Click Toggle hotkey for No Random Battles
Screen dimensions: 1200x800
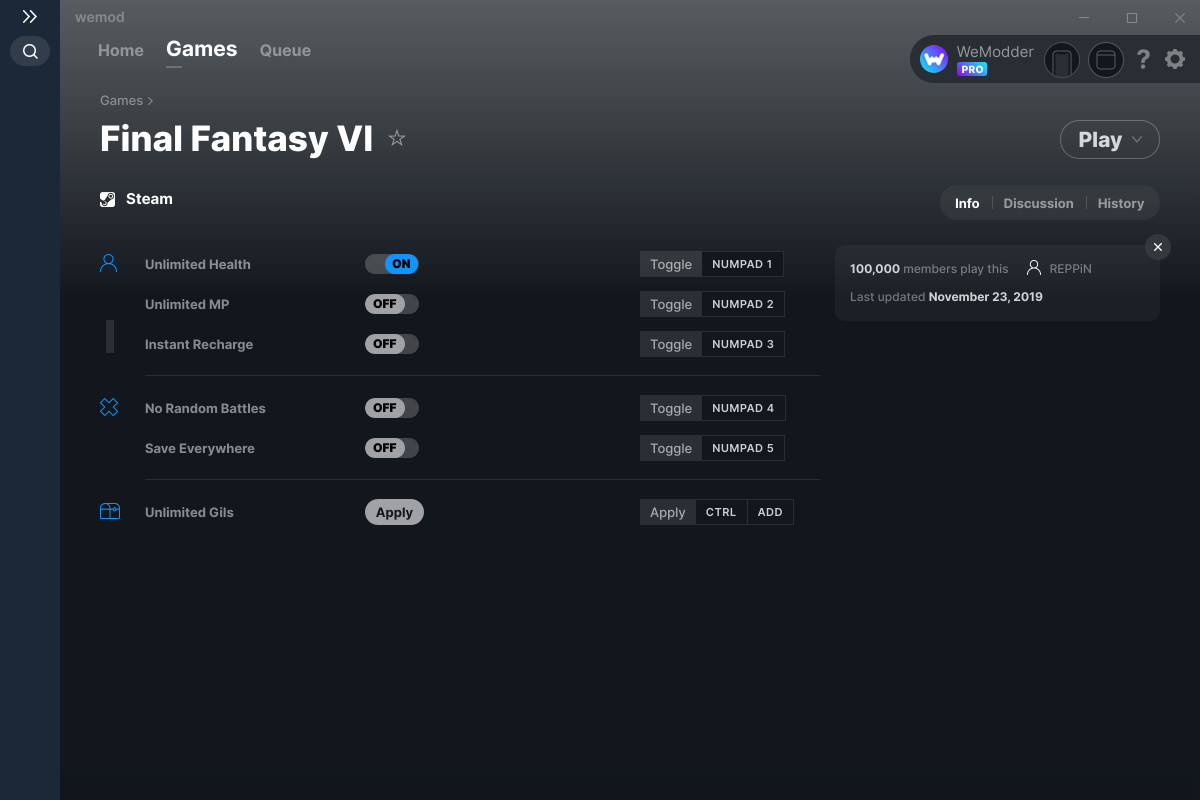click(x=671, y=408)
